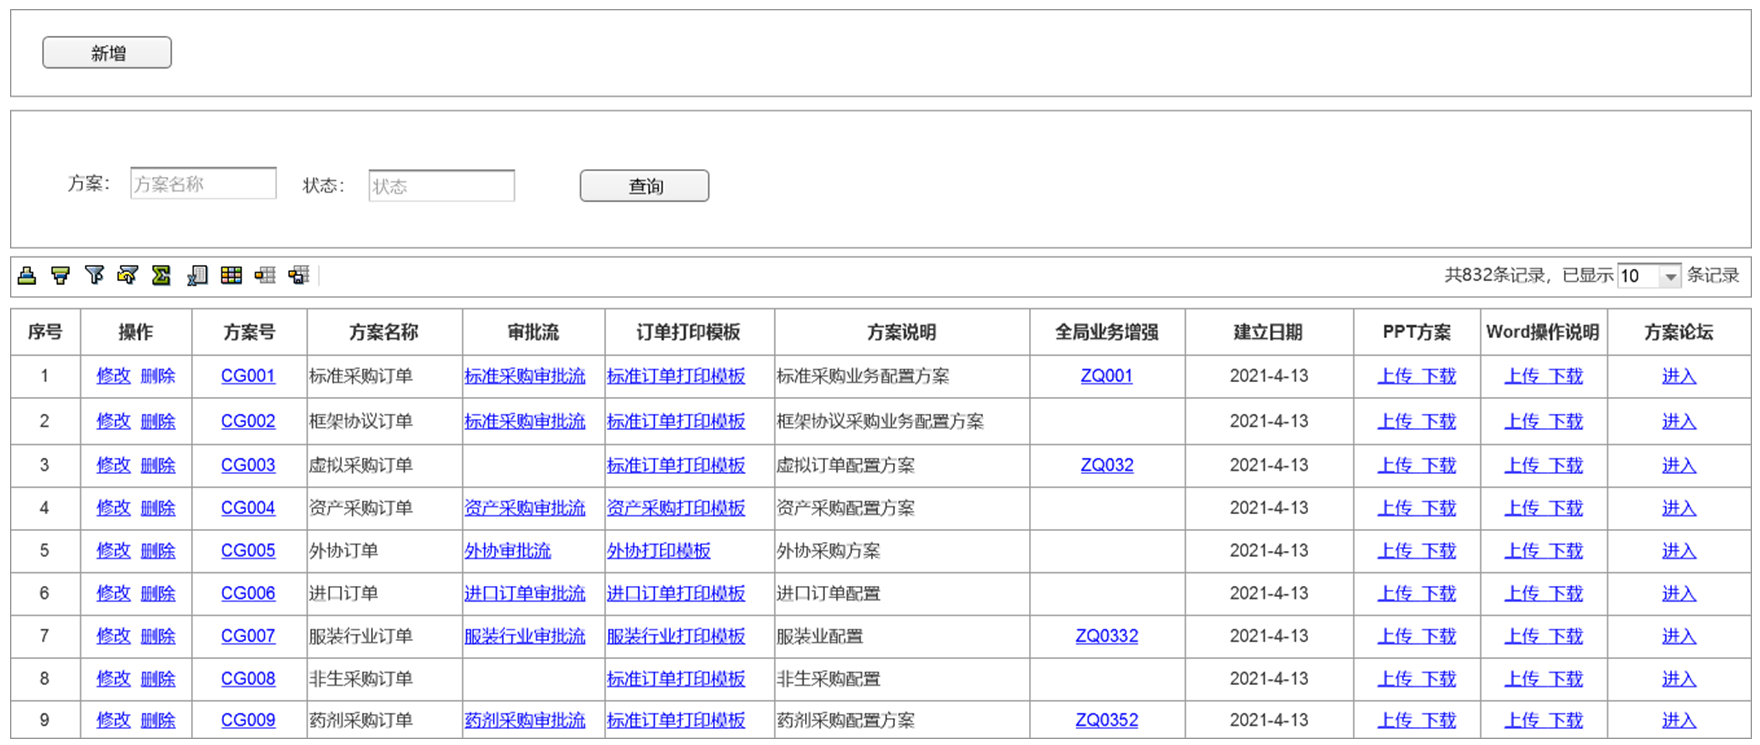Click the 新增 button
Image resolution: width=1760 pixels, height=745 pixels.
point(107,53)
